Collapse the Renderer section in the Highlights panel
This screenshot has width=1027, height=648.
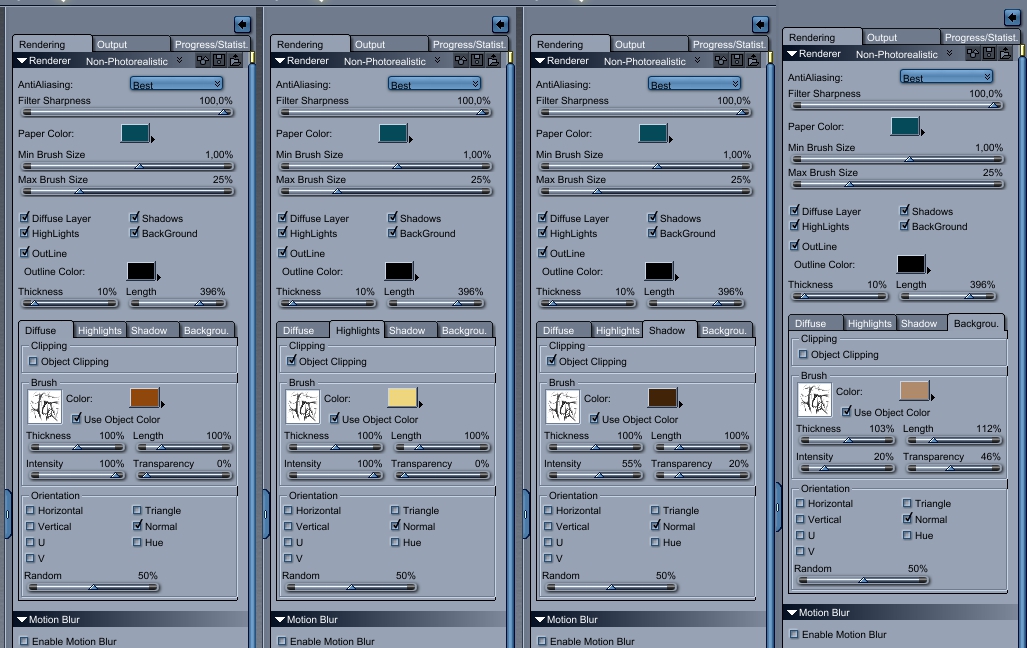(280, 61)
